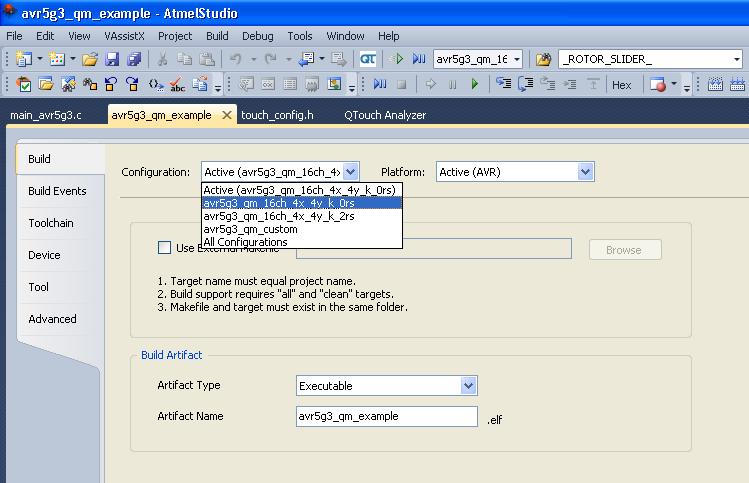
Task: Open the File menu
Action: (14, 36)
